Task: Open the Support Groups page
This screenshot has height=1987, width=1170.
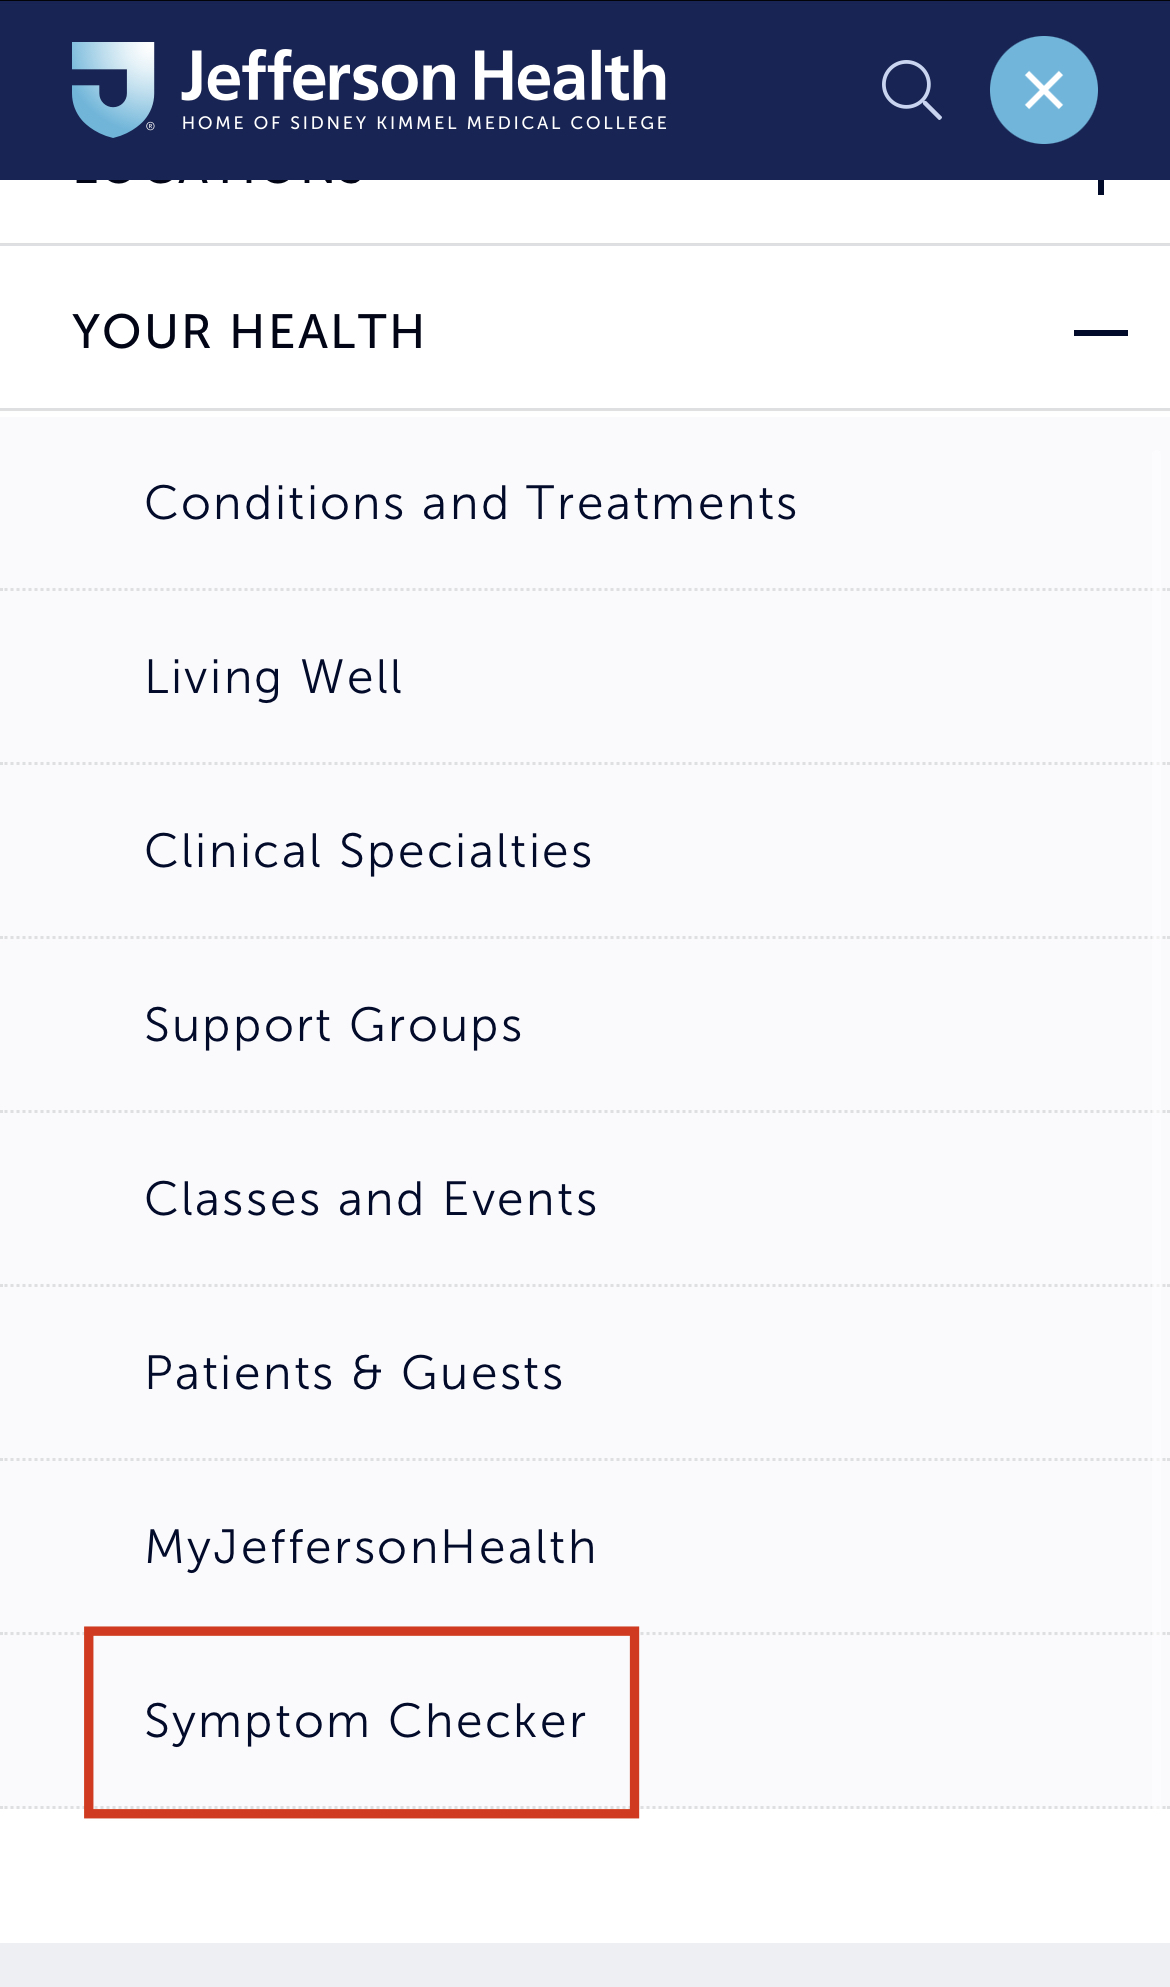Action: (x=334, y=1025)
